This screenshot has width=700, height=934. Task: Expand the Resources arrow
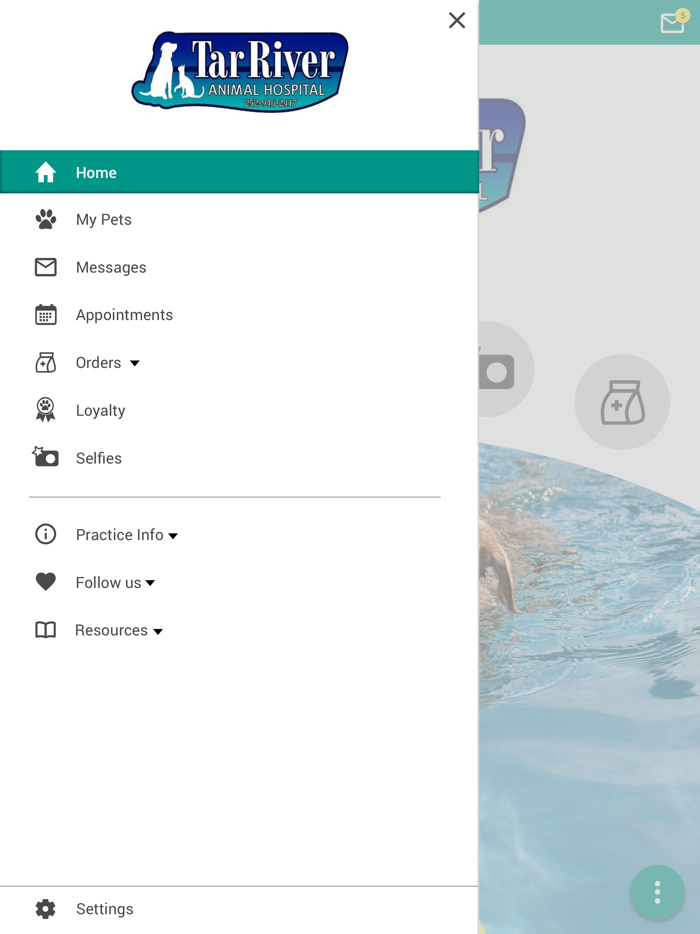[x=158, y=631]
